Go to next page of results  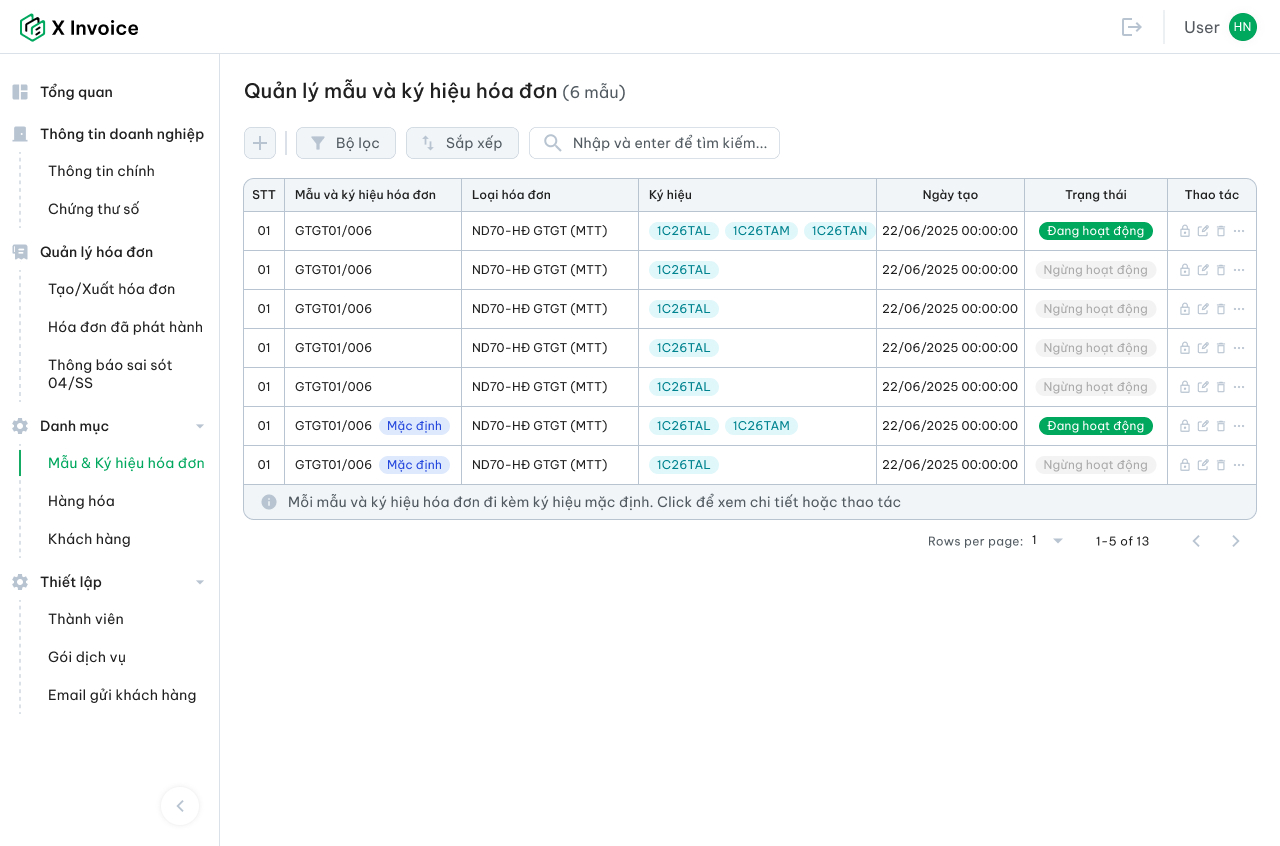tap(1235, 541)
